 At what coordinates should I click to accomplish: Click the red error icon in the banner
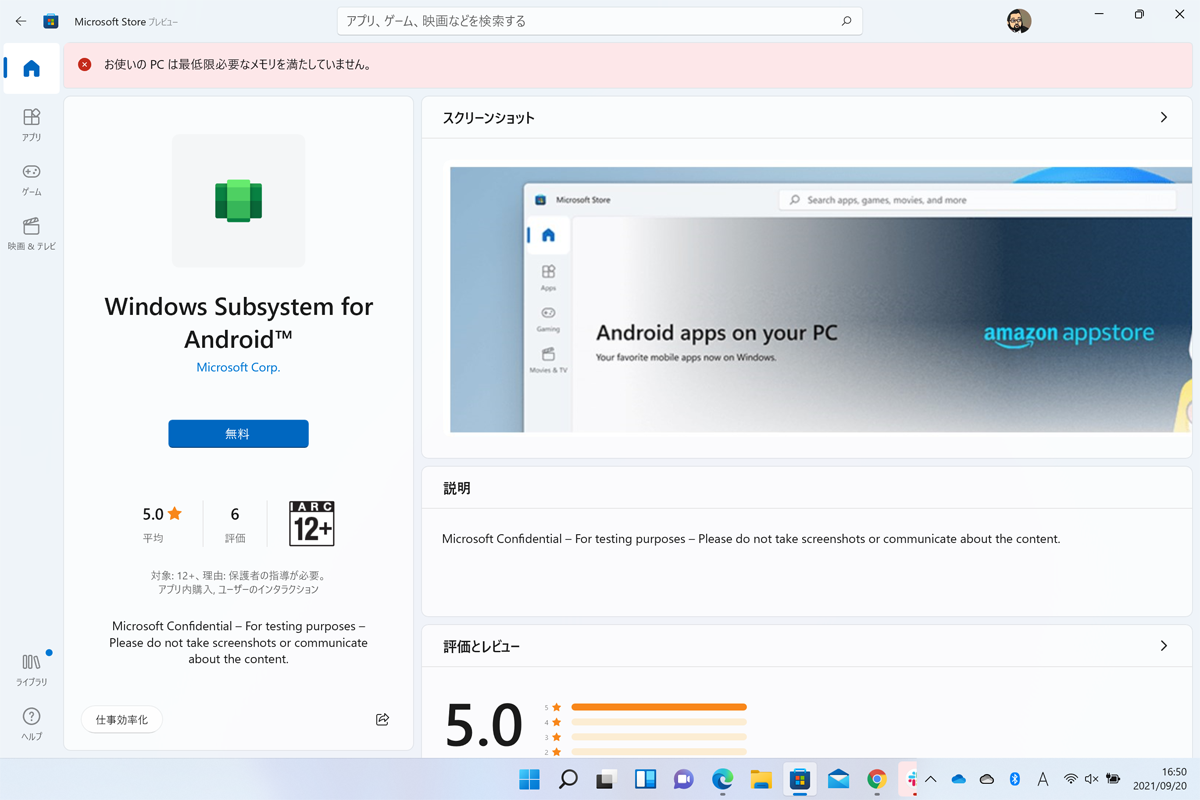tap(85, 65)
